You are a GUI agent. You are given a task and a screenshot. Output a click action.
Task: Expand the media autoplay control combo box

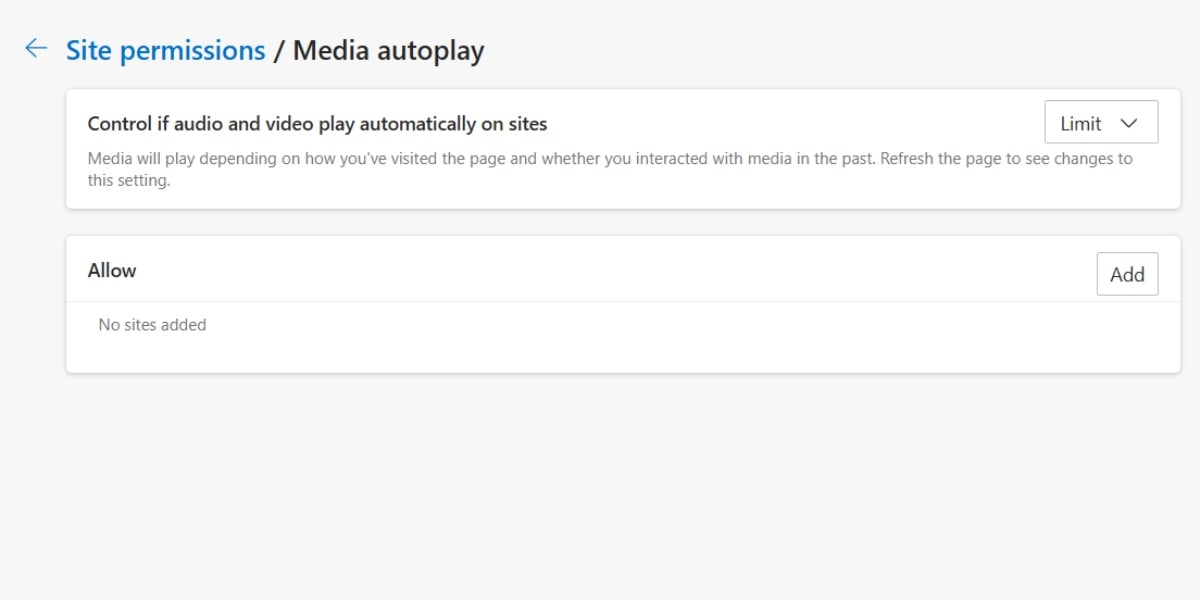pyautogui.click(x=1101, y=123)
